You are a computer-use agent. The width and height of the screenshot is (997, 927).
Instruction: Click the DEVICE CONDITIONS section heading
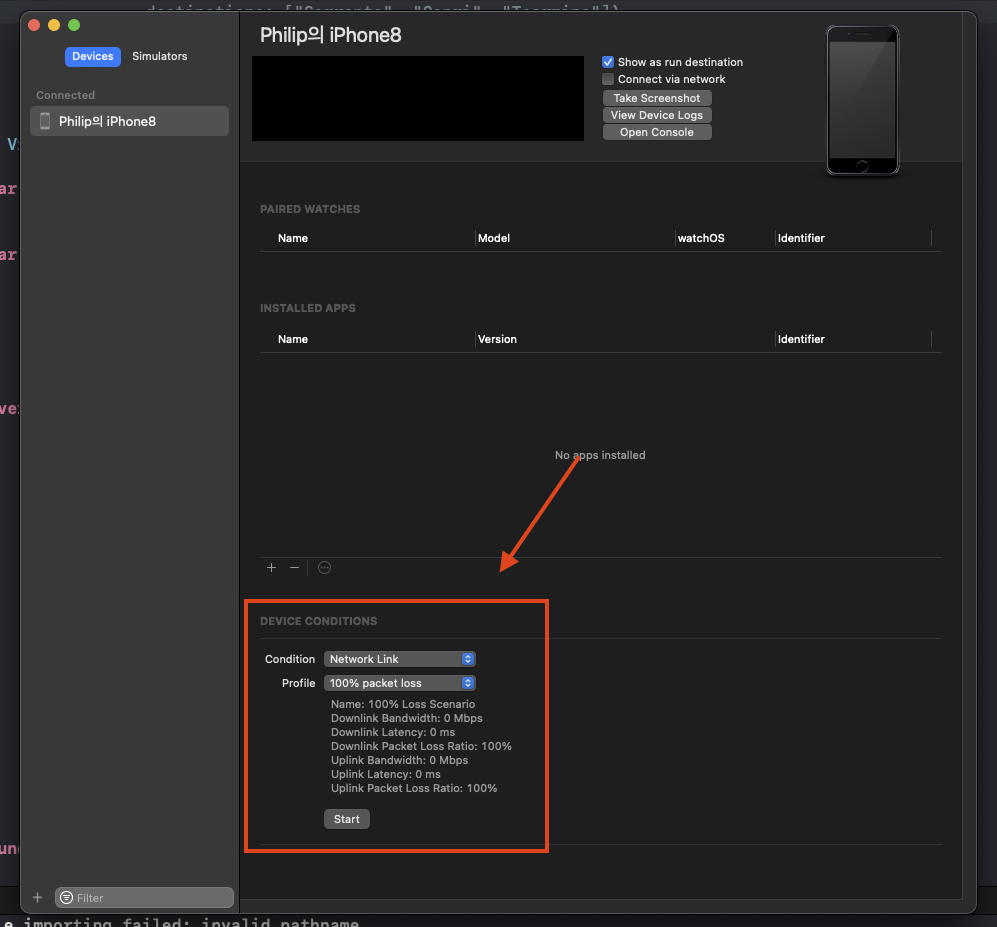coord(319,621)
